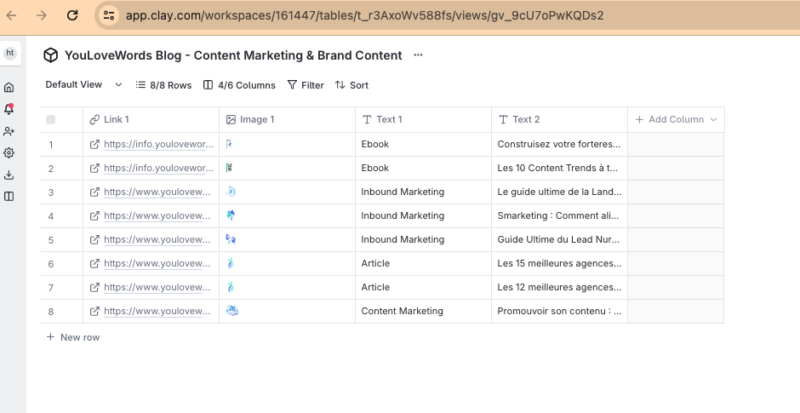
Task: Select 'Promouvoir son contenu' cell
Action: point(560,311)
